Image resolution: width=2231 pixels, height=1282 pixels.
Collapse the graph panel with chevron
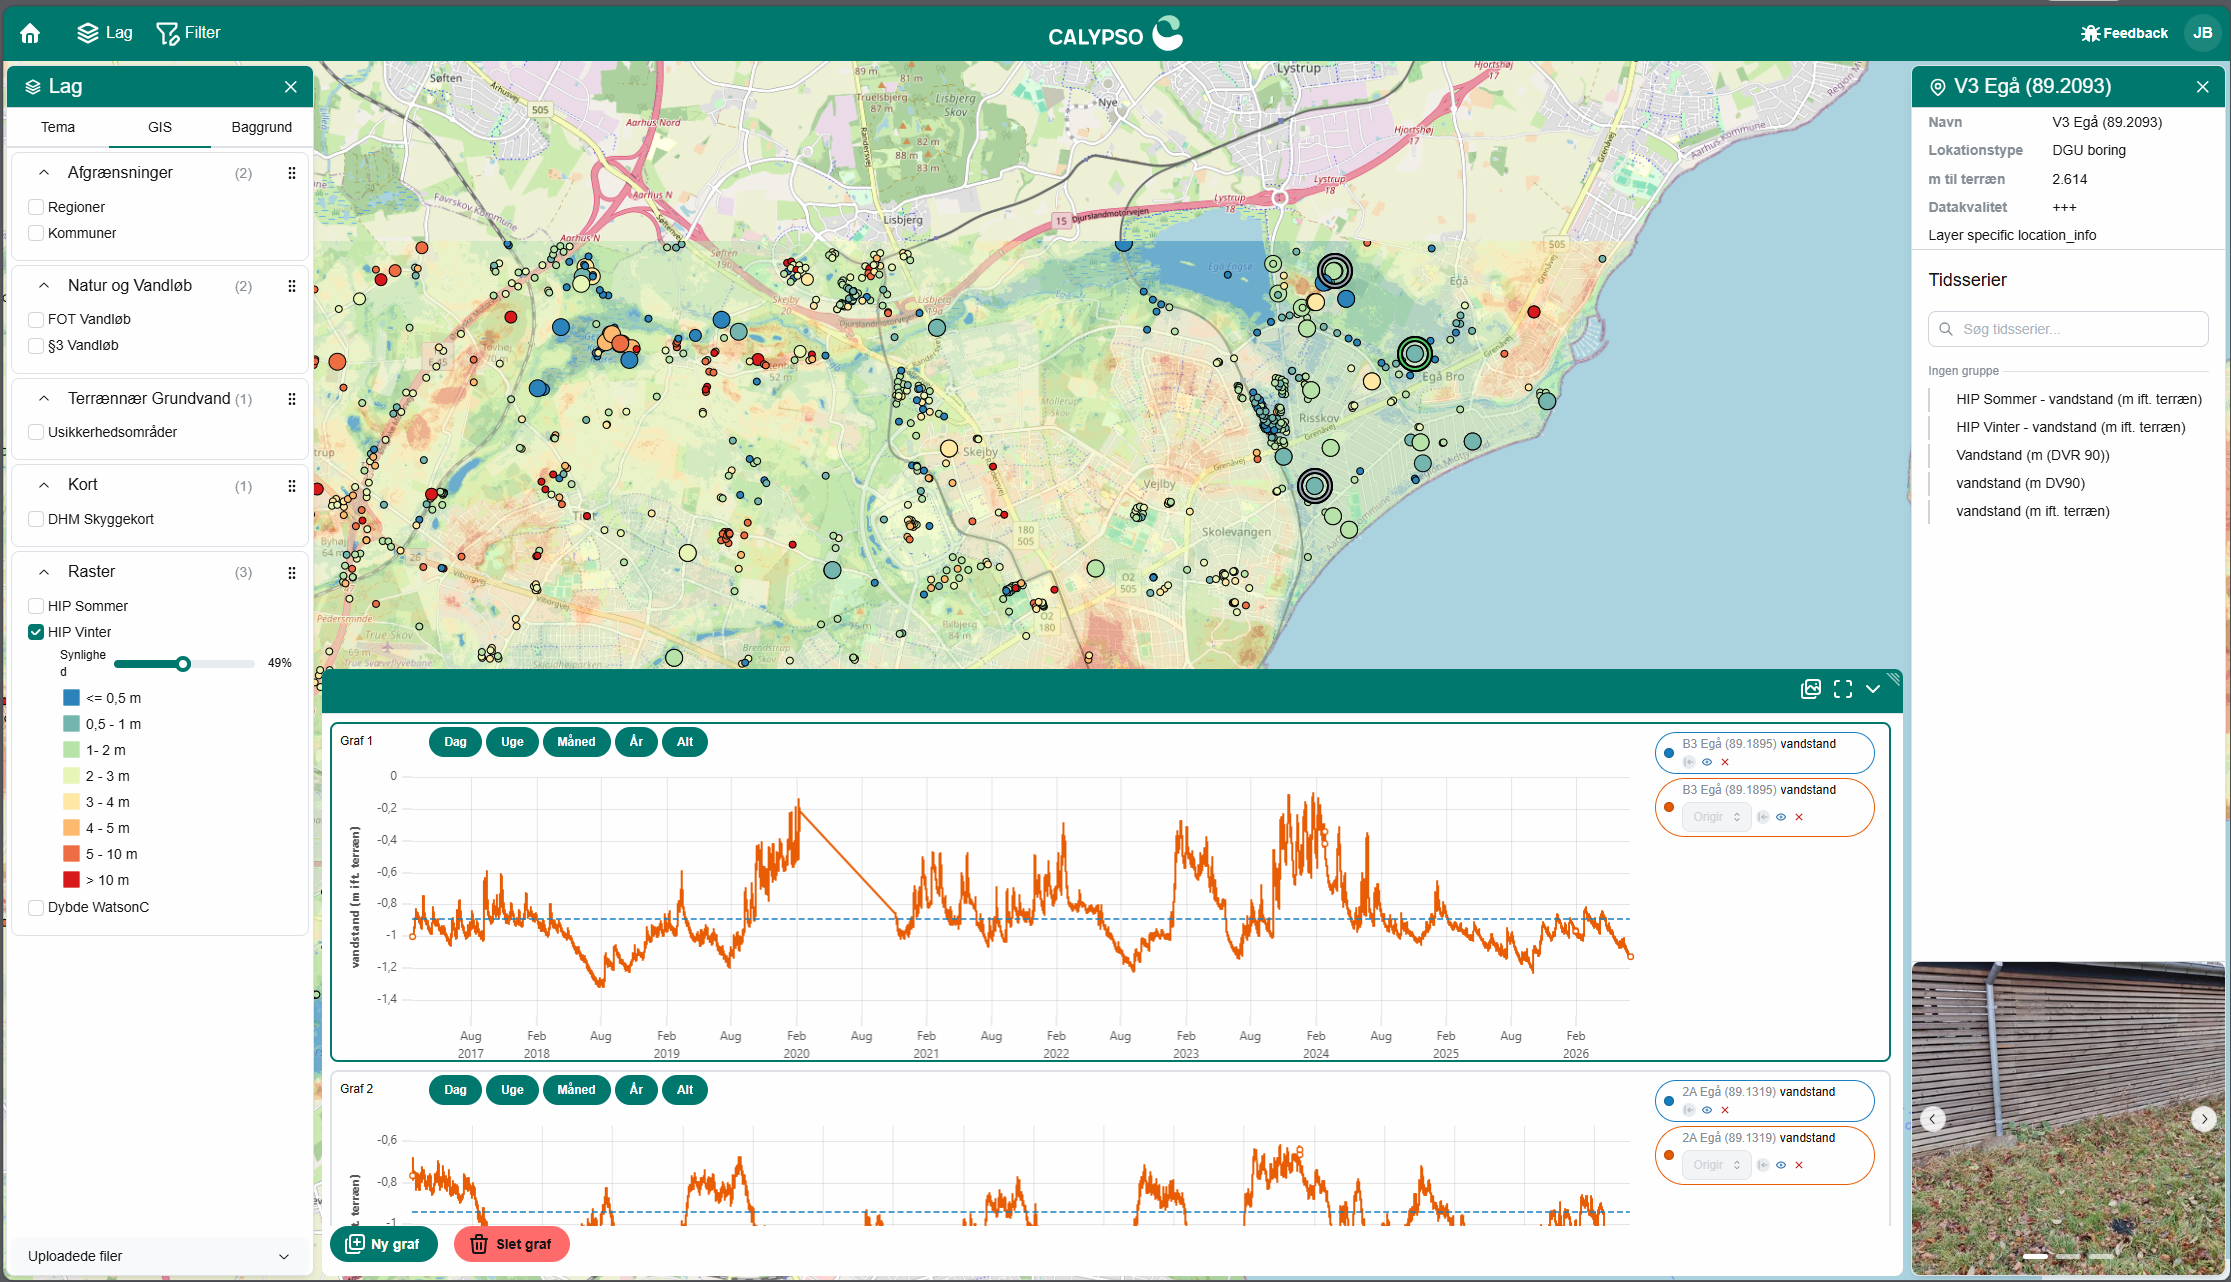(x=1873, y=689)
